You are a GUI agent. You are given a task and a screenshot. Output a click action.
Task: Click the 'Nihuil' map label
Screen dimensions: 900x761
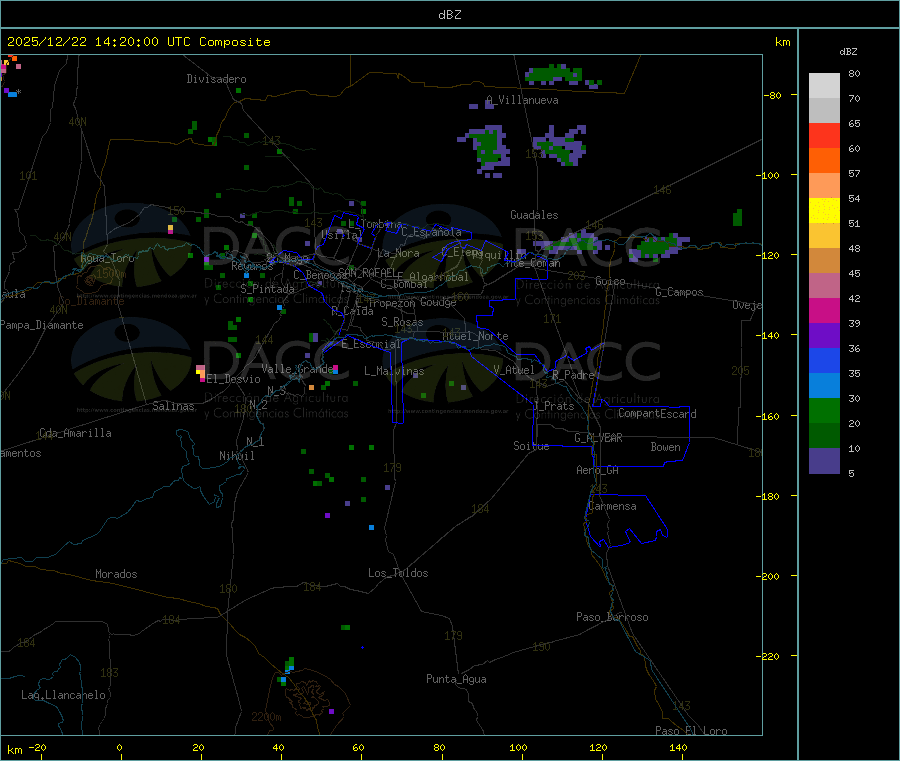(237, 456)
